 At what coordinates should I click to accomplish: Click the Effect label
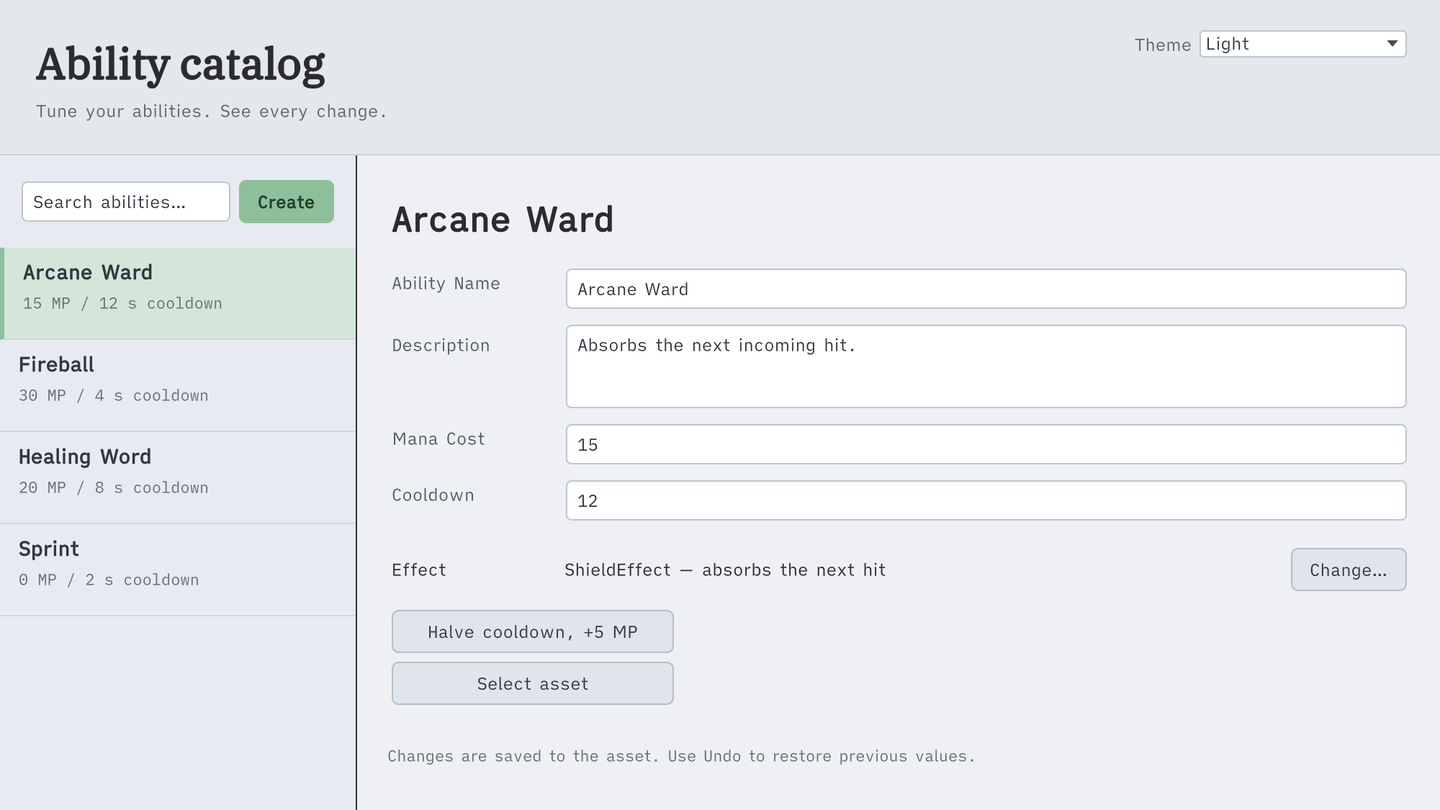[x=419, y=570]
